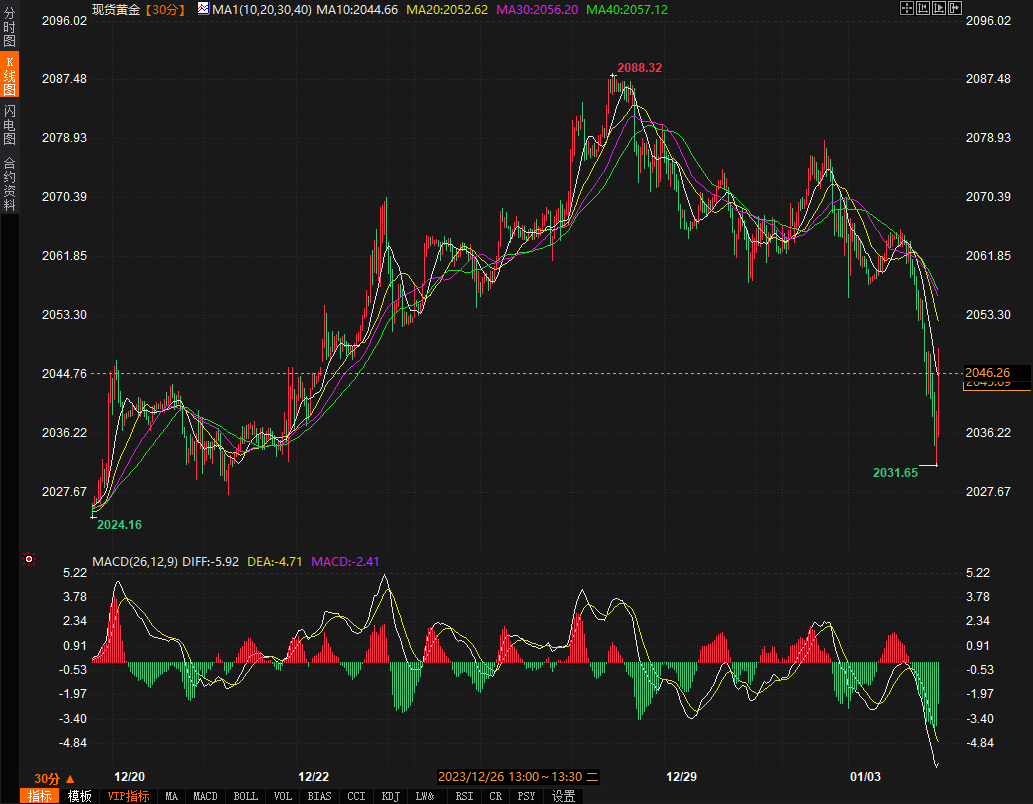
Task: Open the 合约资料 side tab
Action: tap(9, 184)
